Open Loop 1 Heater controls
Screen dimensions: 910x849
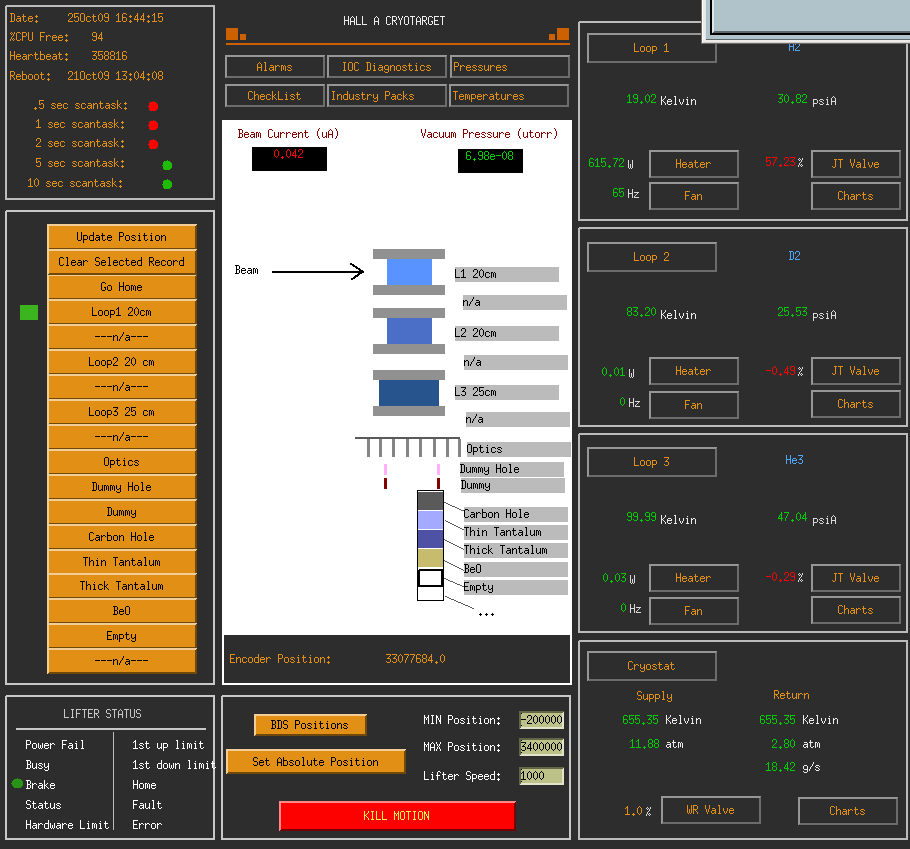(694, 164)
